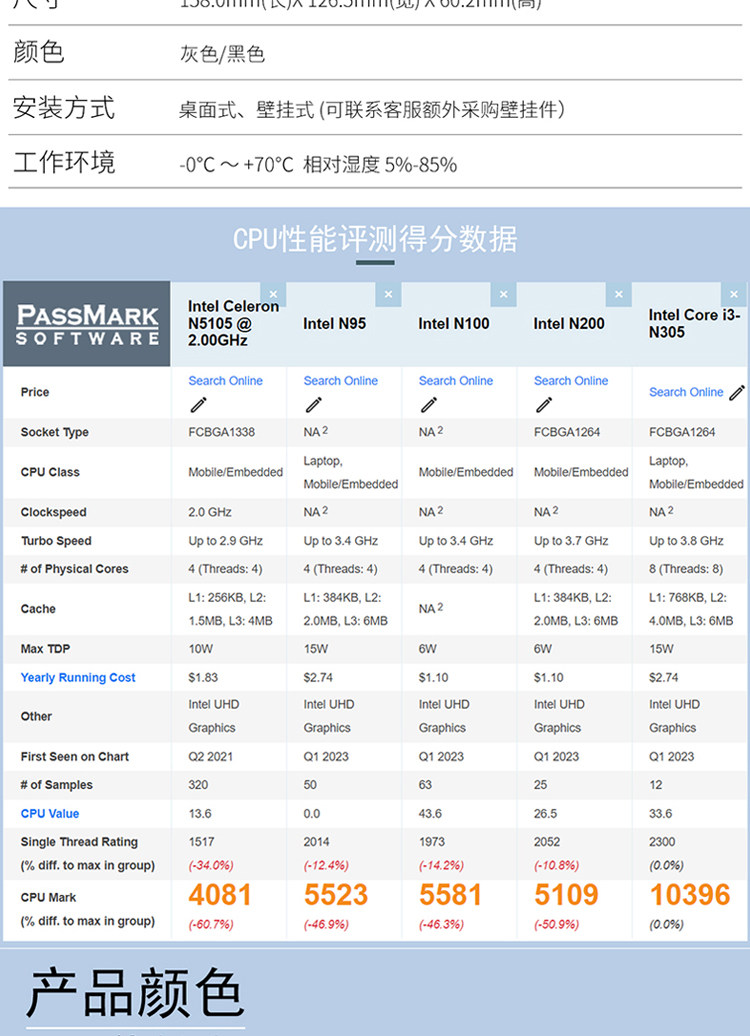Click the Socket Type row label
The height and width of the screenshot is (1036, 750).
pos(54,432)
